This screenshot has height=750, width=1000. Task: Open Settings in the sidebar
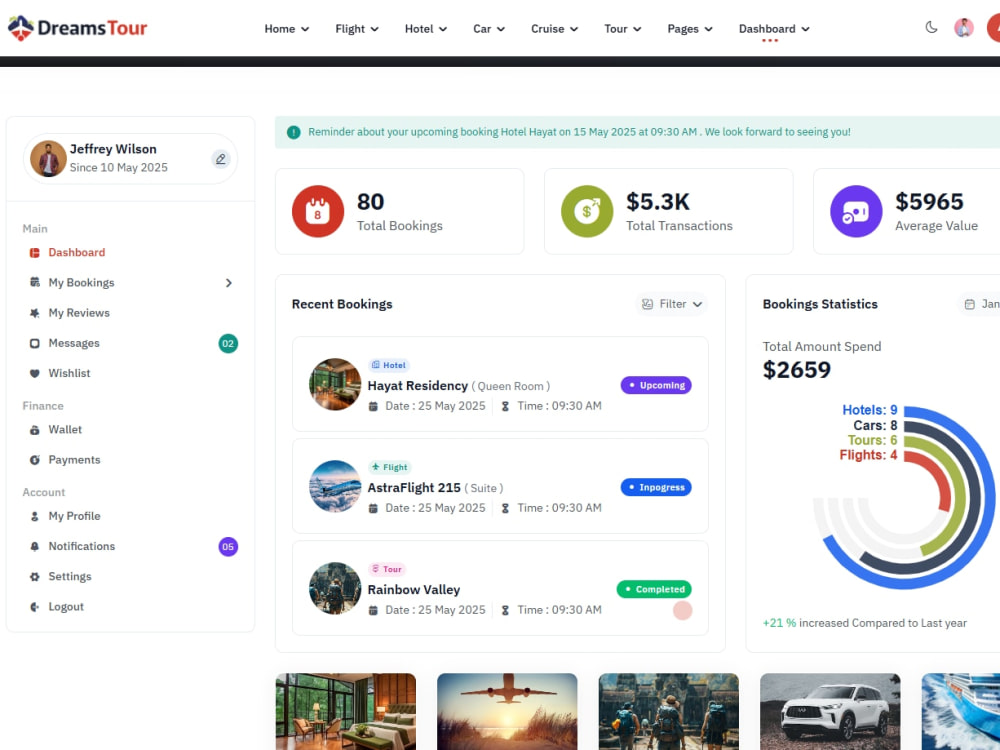(x=70, y=577)
